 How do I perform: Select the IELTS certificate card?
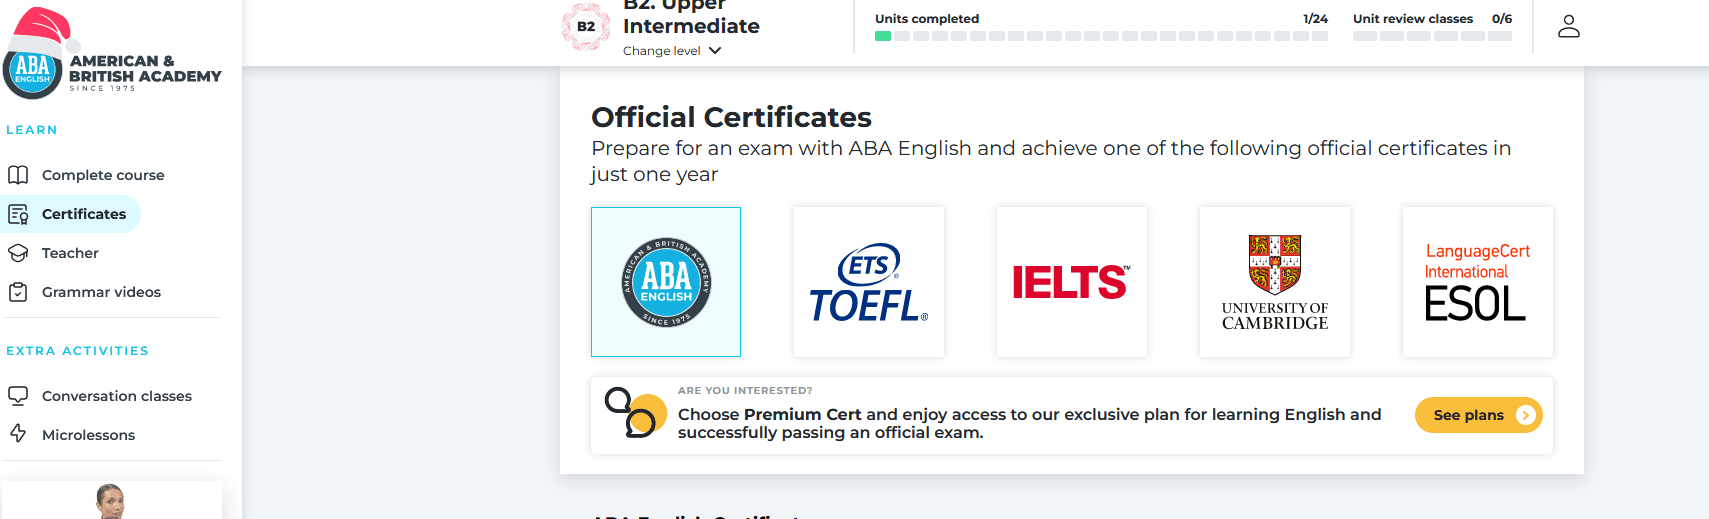point(1071,282)
